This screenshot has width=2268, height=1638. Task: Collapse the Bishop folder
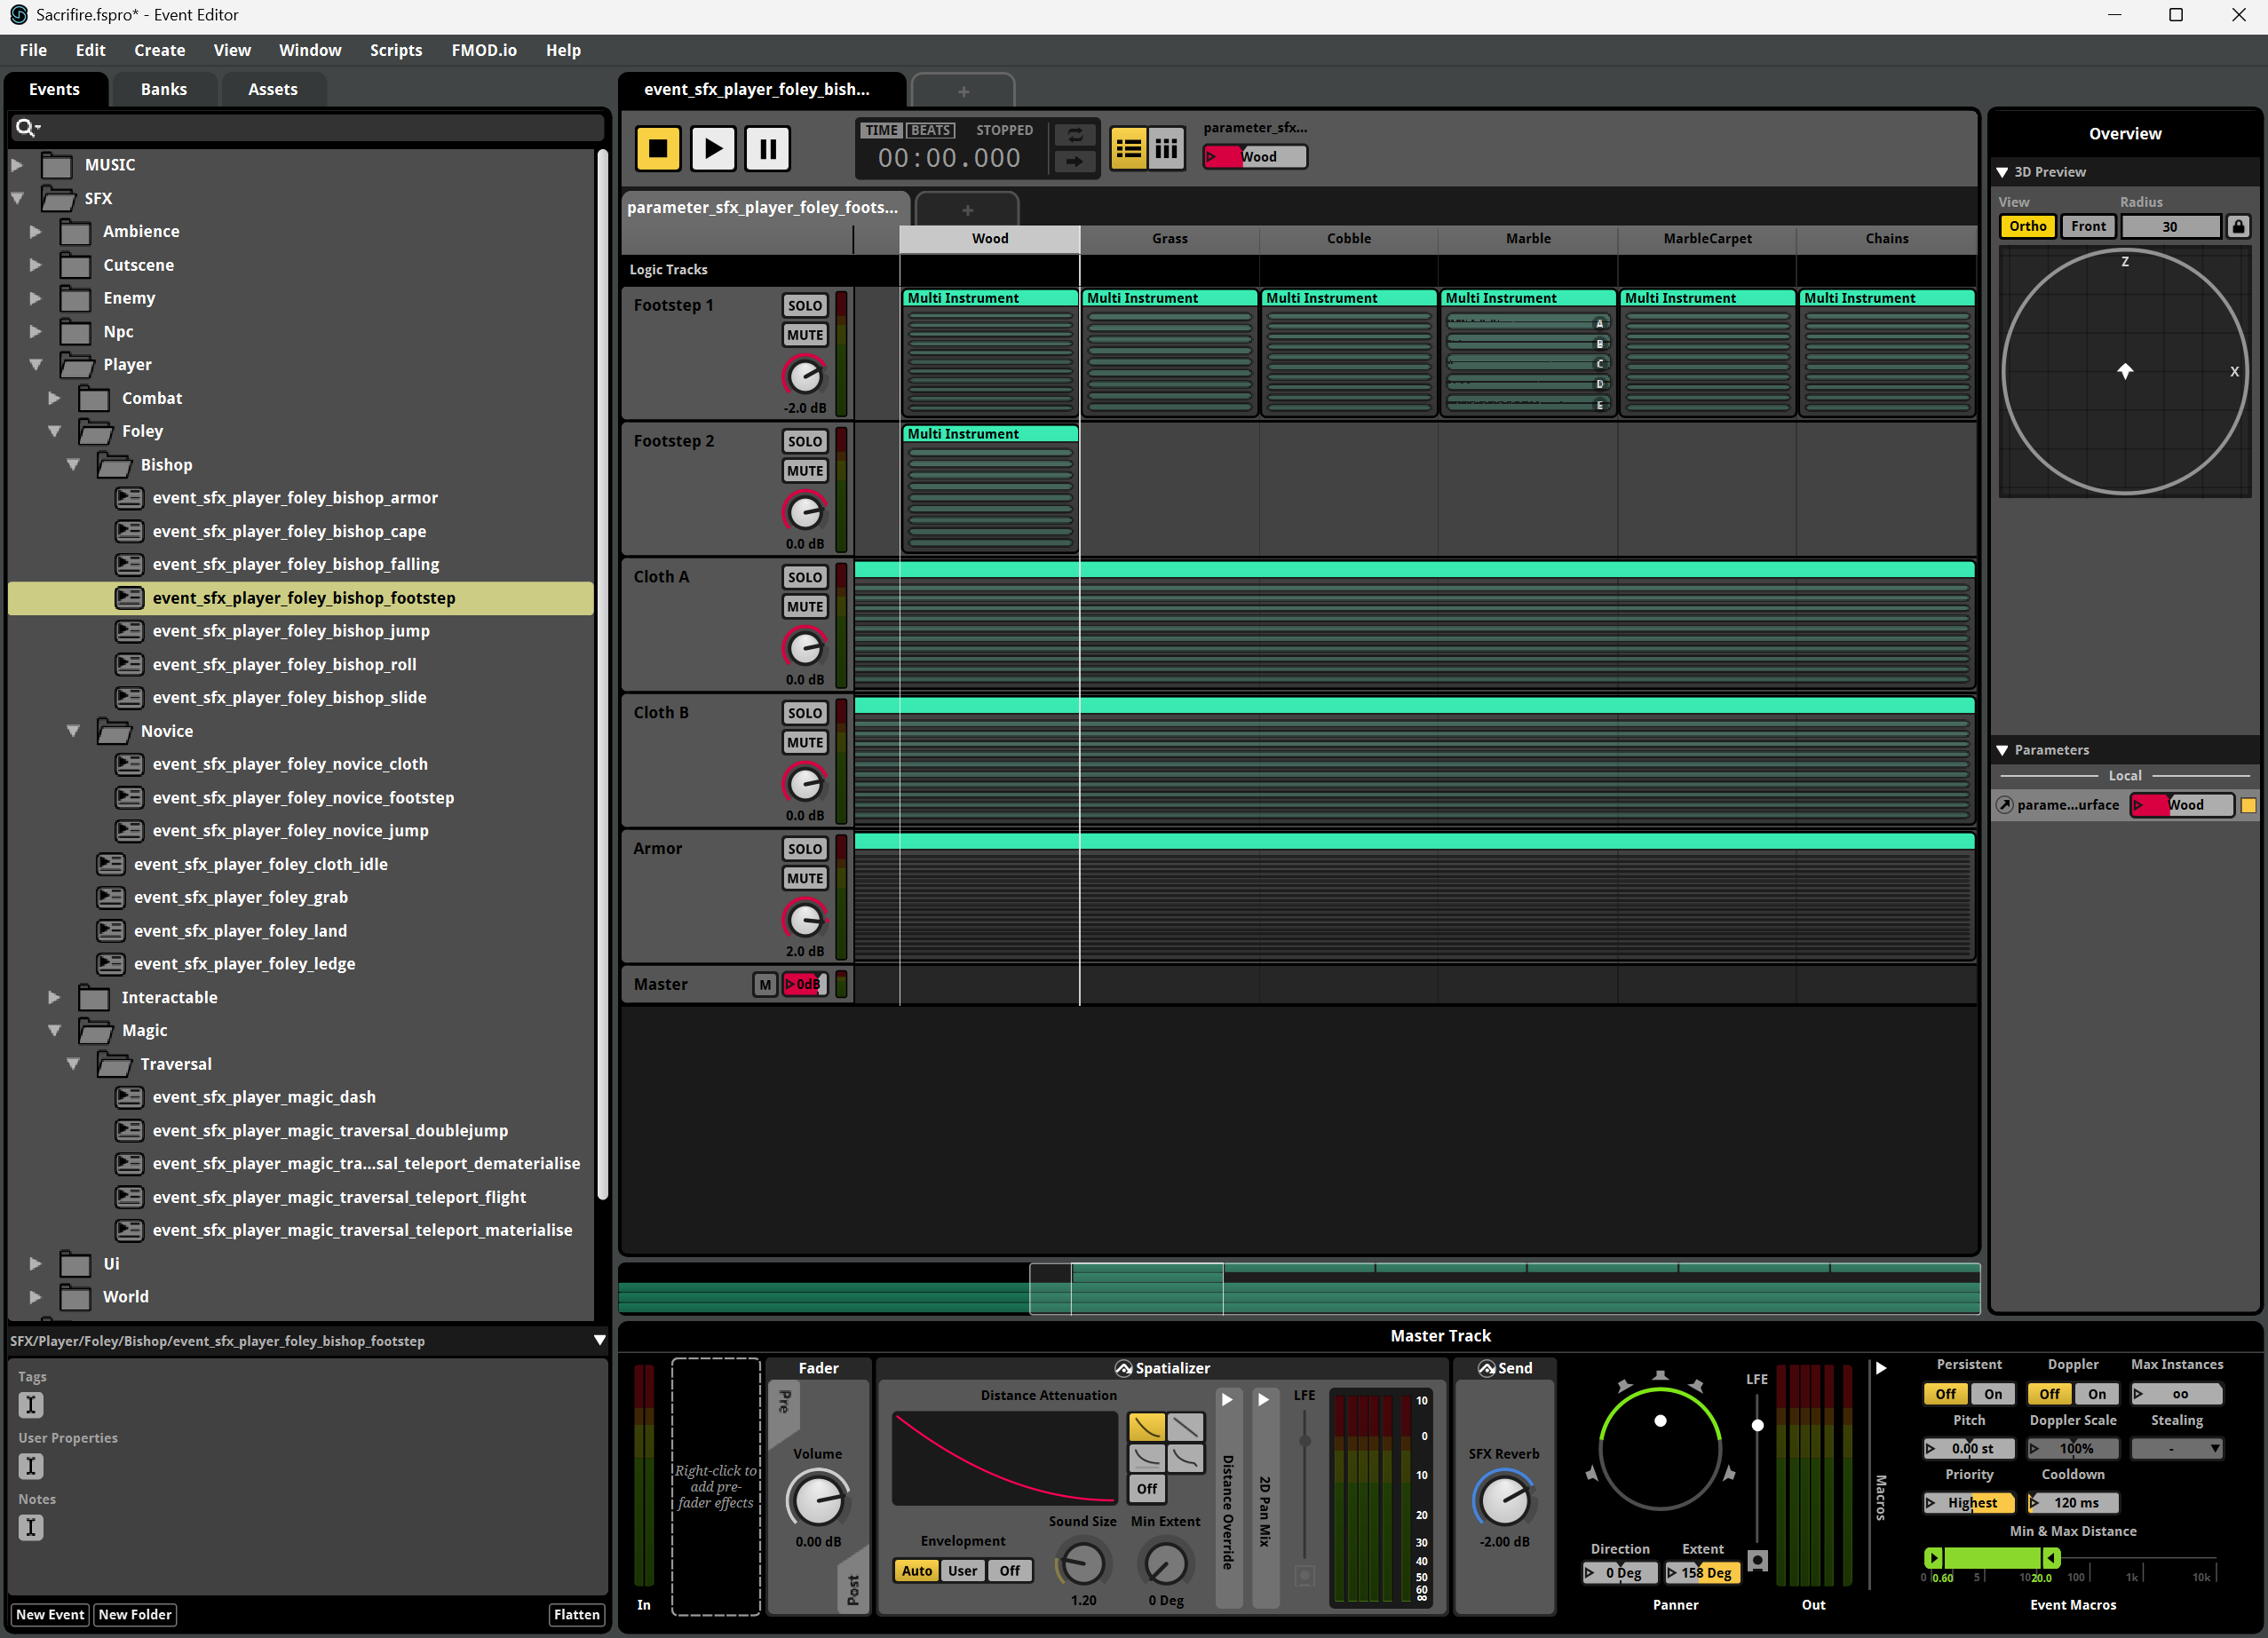click(73, 465)
